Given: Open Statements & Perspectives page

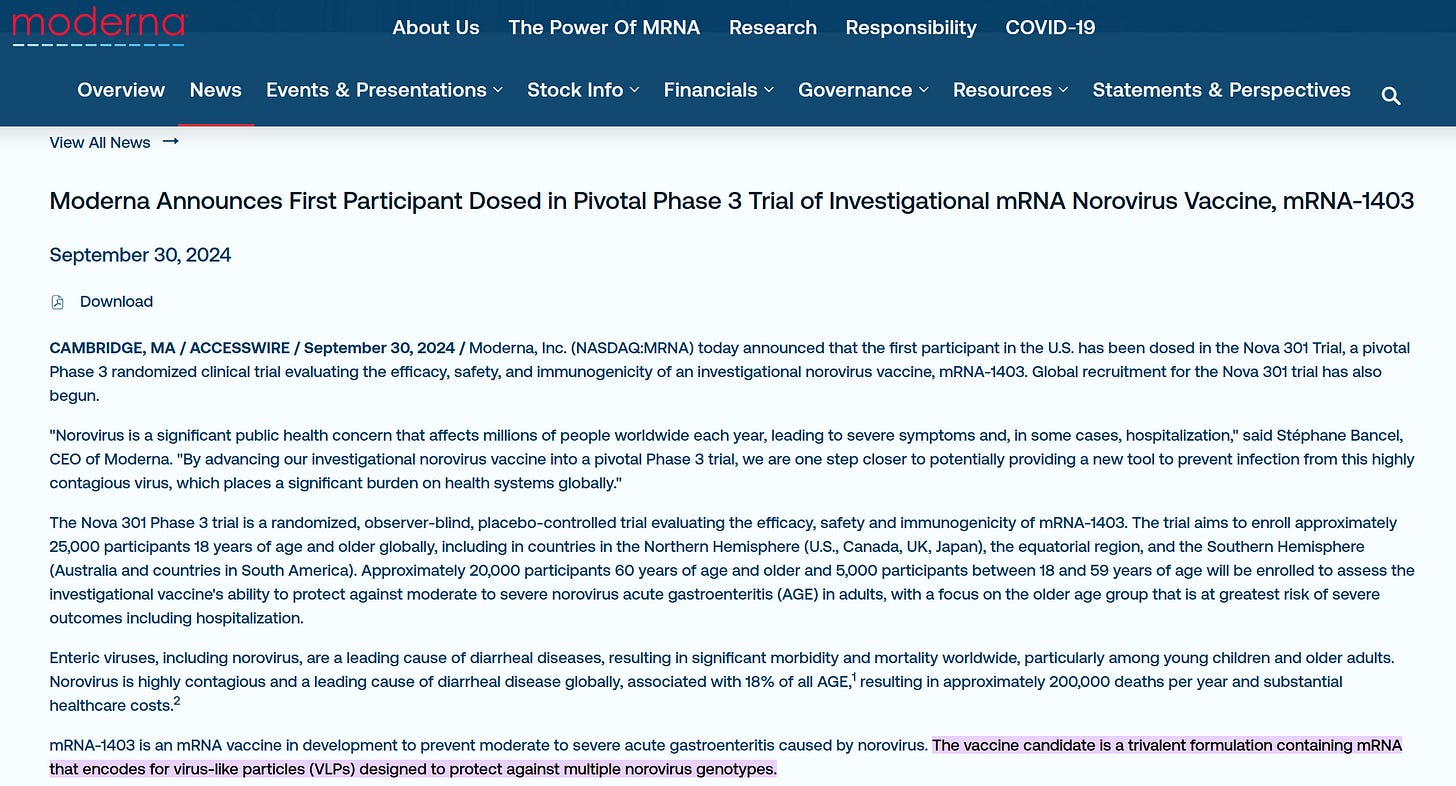Looking at the screenshot, I should pyautogui.click(x=1221, y=90).
